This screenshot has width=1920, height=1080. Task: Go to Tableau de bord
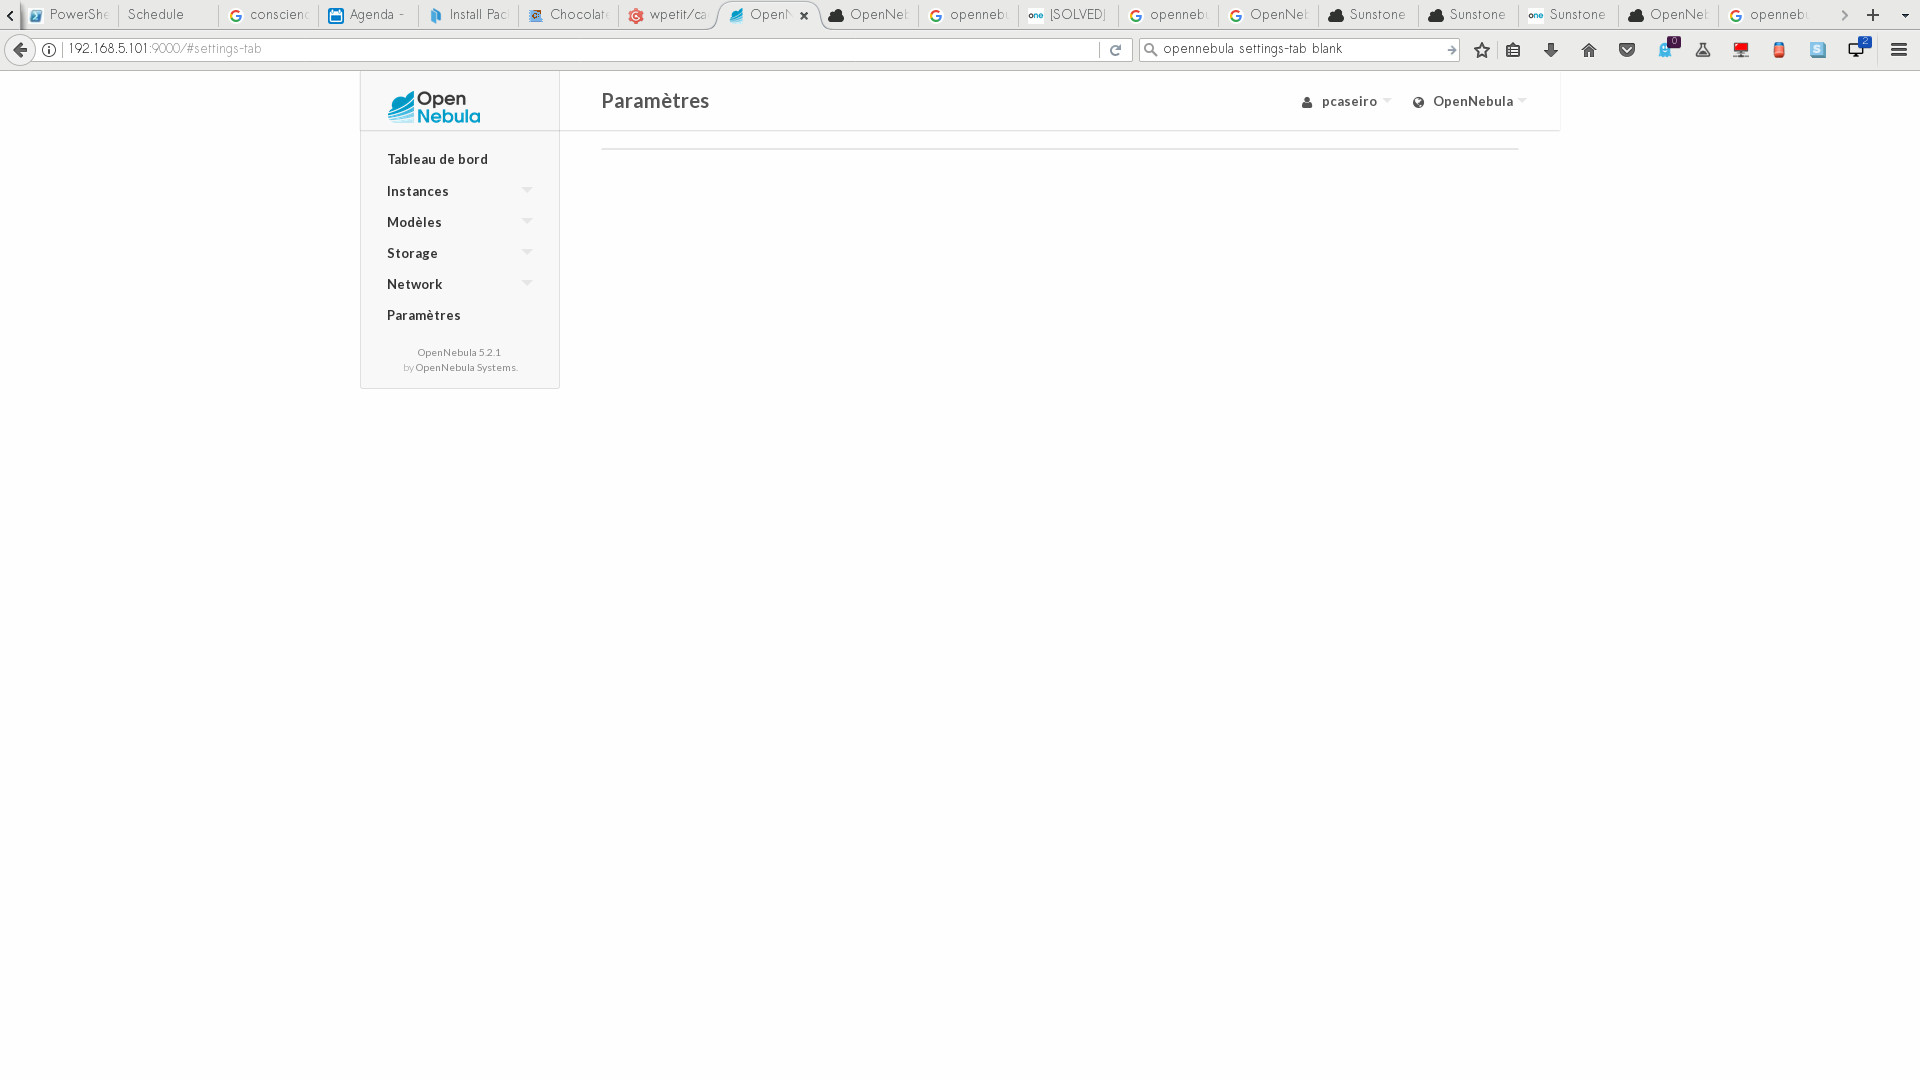(437, 159)
